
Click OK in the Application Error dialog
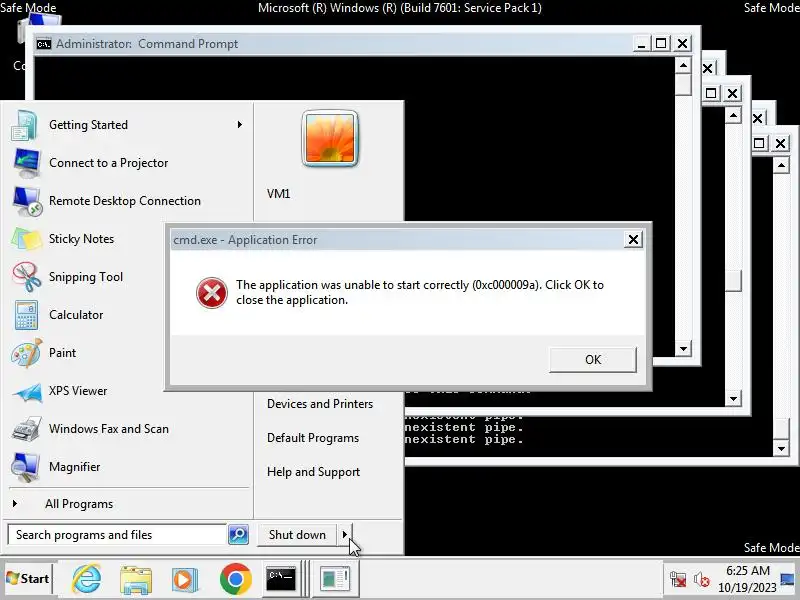click(x=593, y=360)
